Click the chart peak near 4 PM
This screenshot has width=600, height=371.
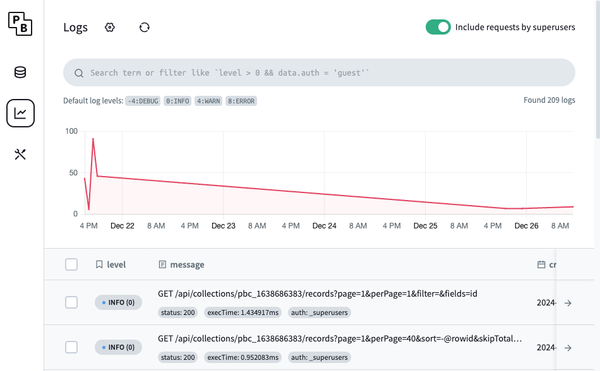point(93,139)
